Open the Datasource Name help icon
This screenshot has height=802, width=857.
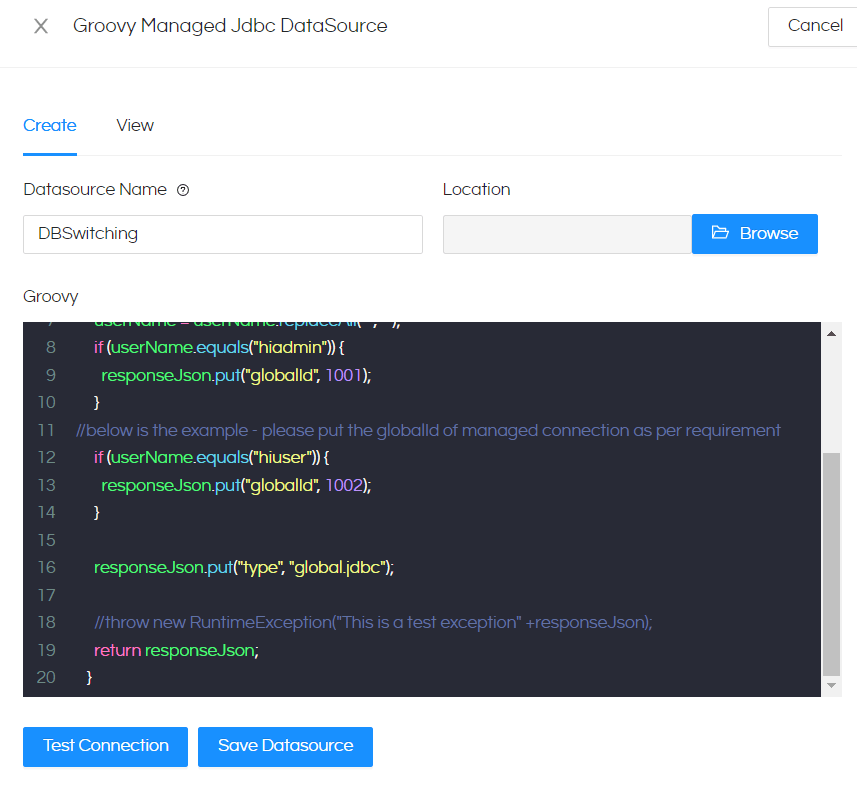point(183,190)
